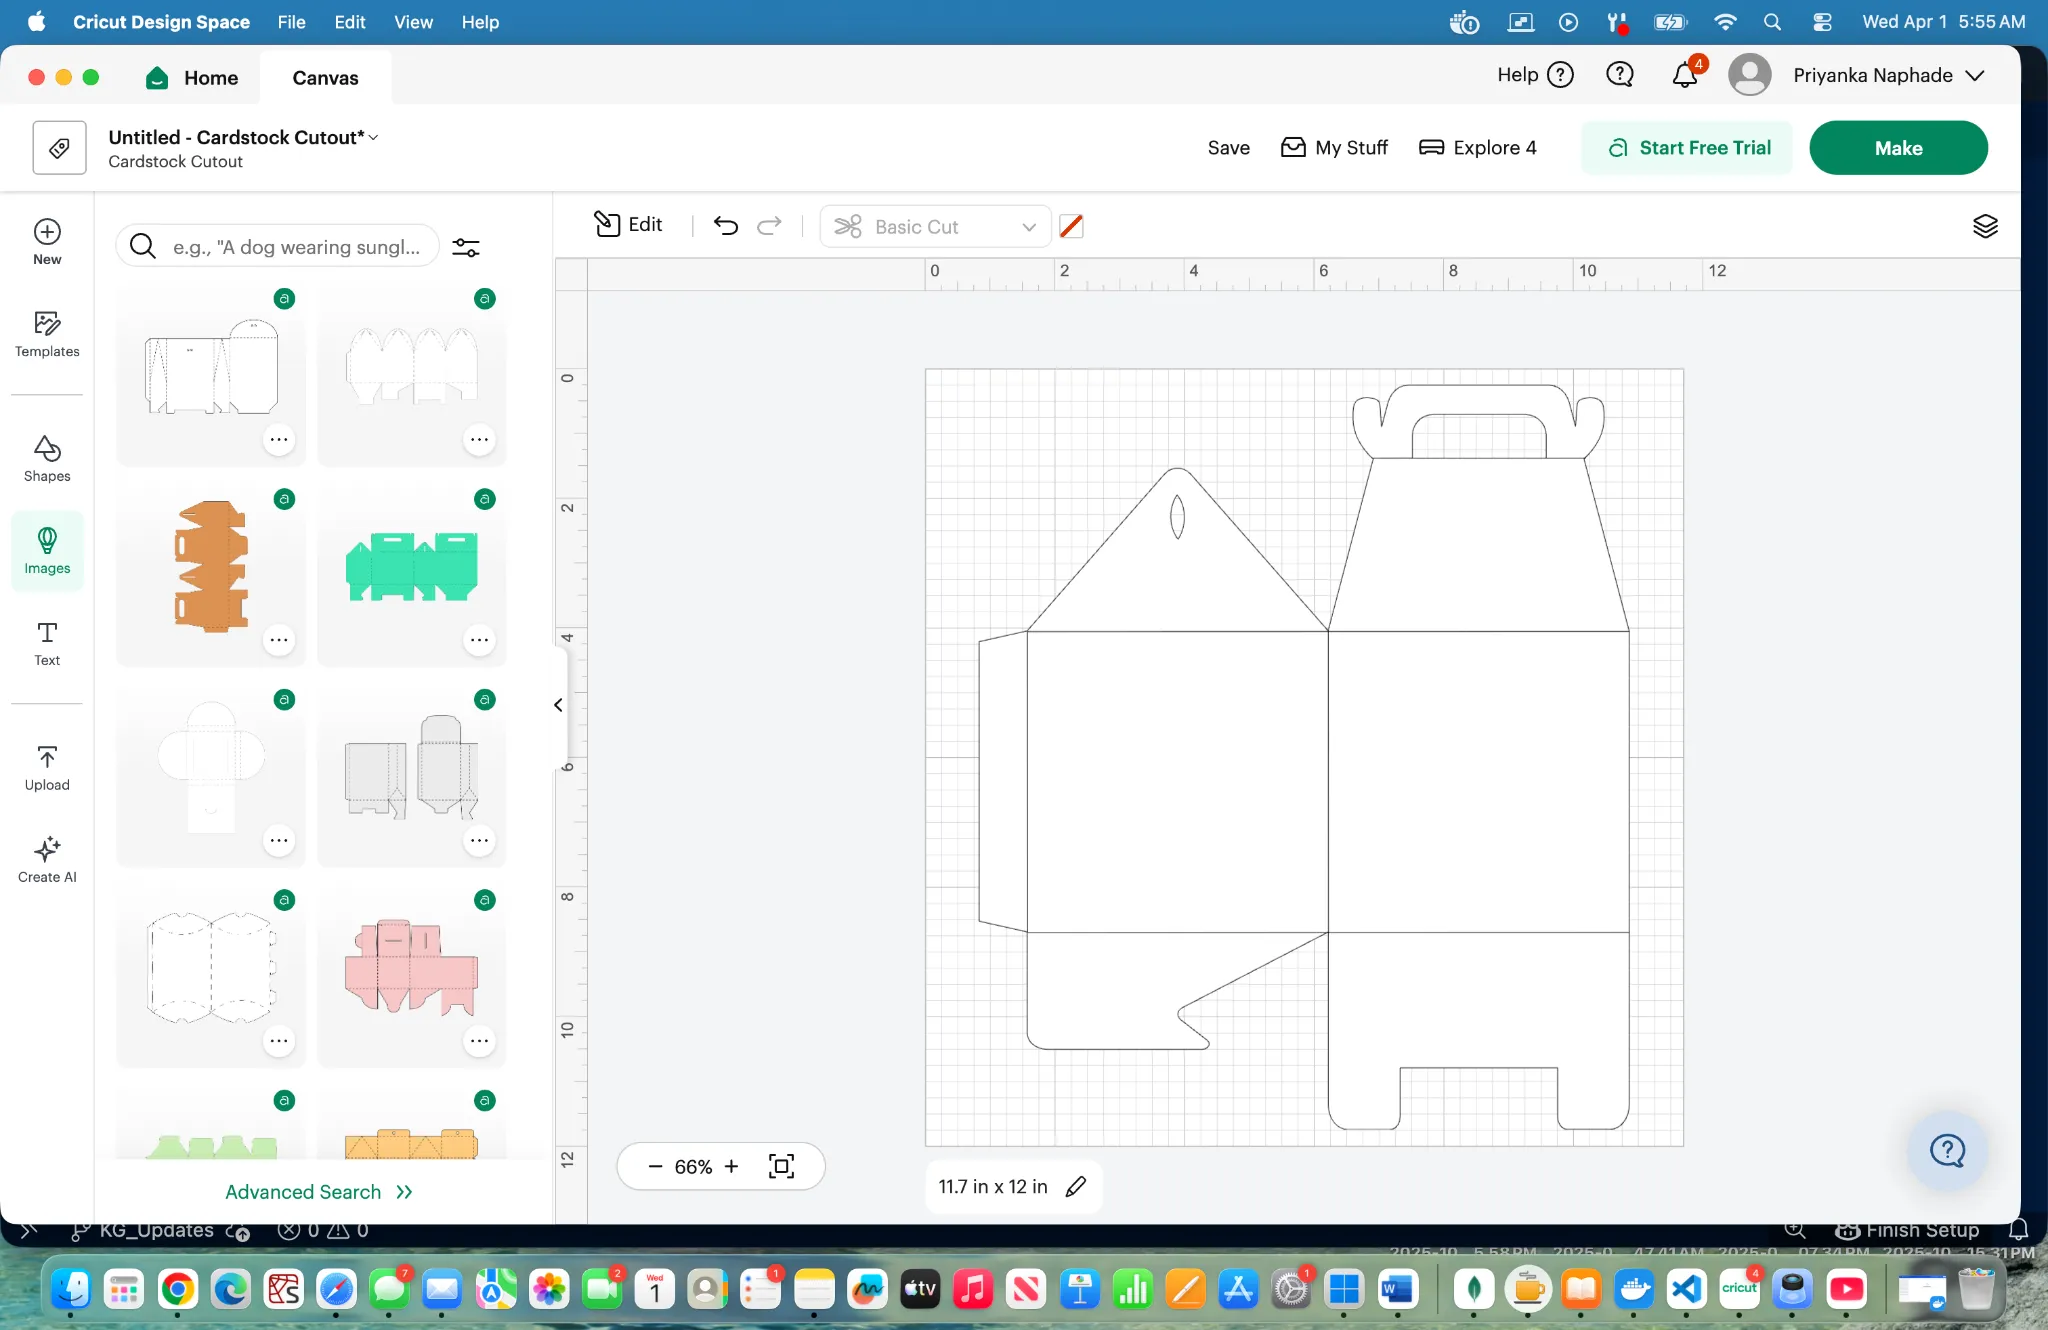The height and width of the screenshot is (1330, 2048).
Task: Collapse the images side panel
Action: click(x=558, y=705)
